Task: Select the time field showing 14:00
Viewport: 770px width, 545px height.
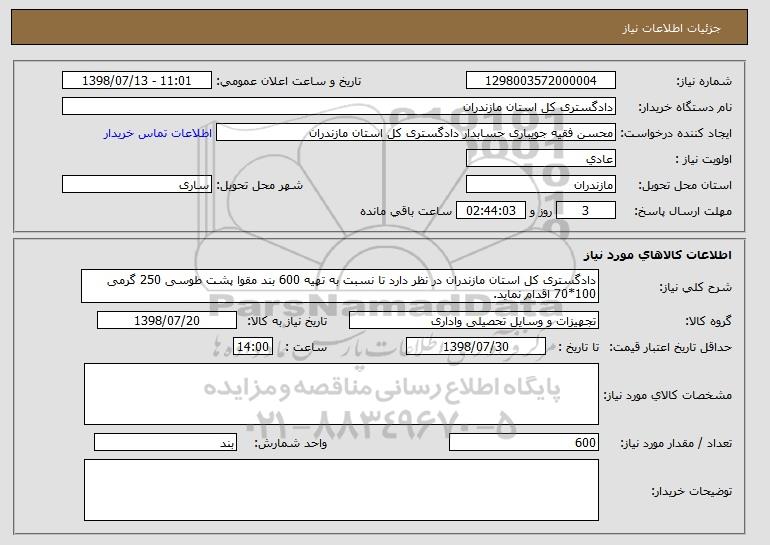Action: pos(253,347)
